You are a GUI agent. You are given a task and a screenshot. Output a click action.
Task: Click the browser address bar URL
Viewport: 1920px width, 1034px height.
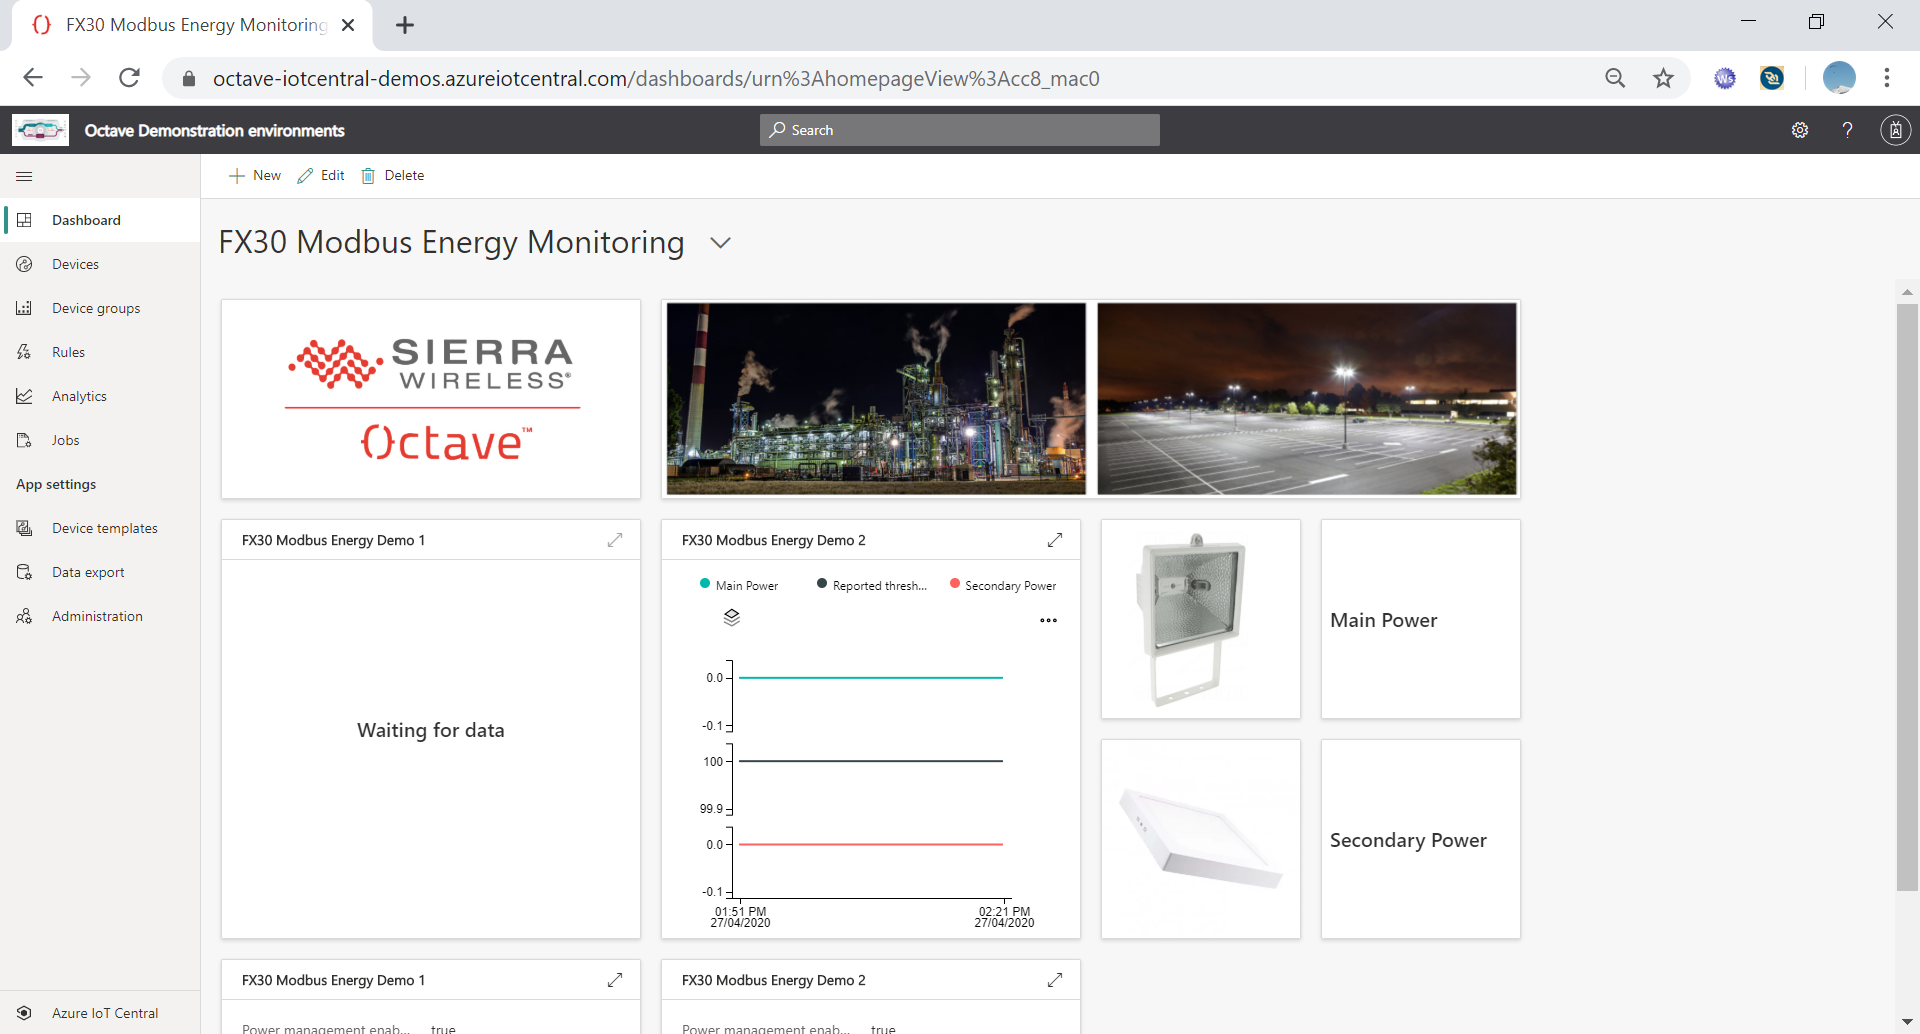(x=656, y=78)
